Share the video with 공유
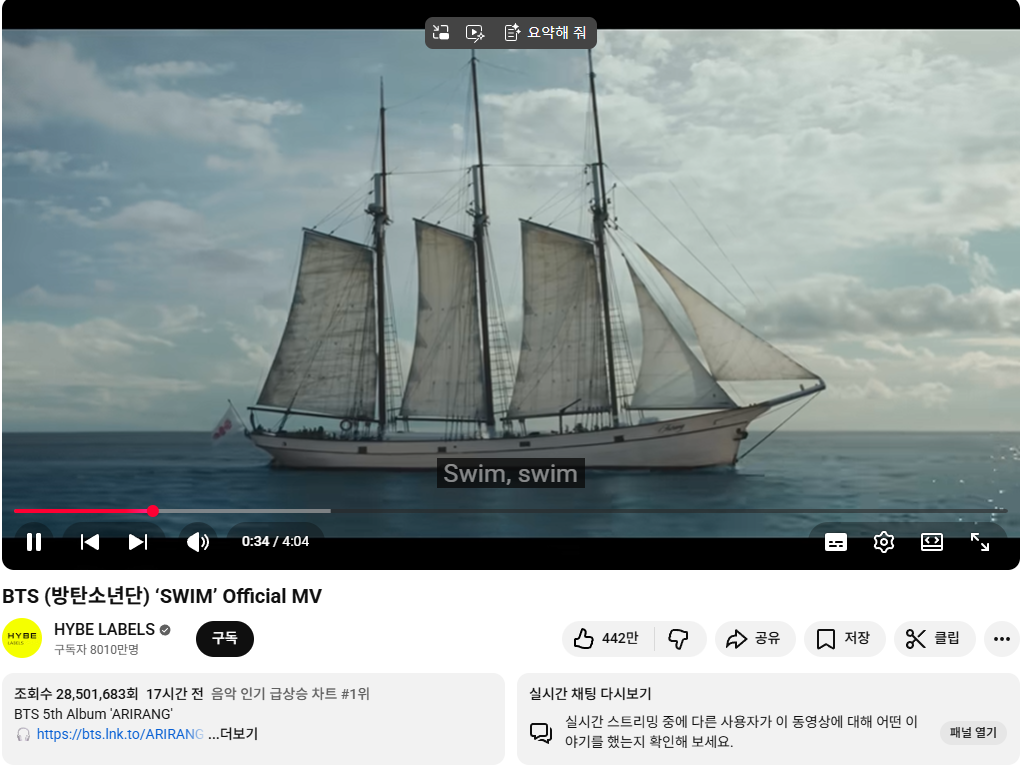Viewport: 1026px width, 777px height. click(754, 638)
